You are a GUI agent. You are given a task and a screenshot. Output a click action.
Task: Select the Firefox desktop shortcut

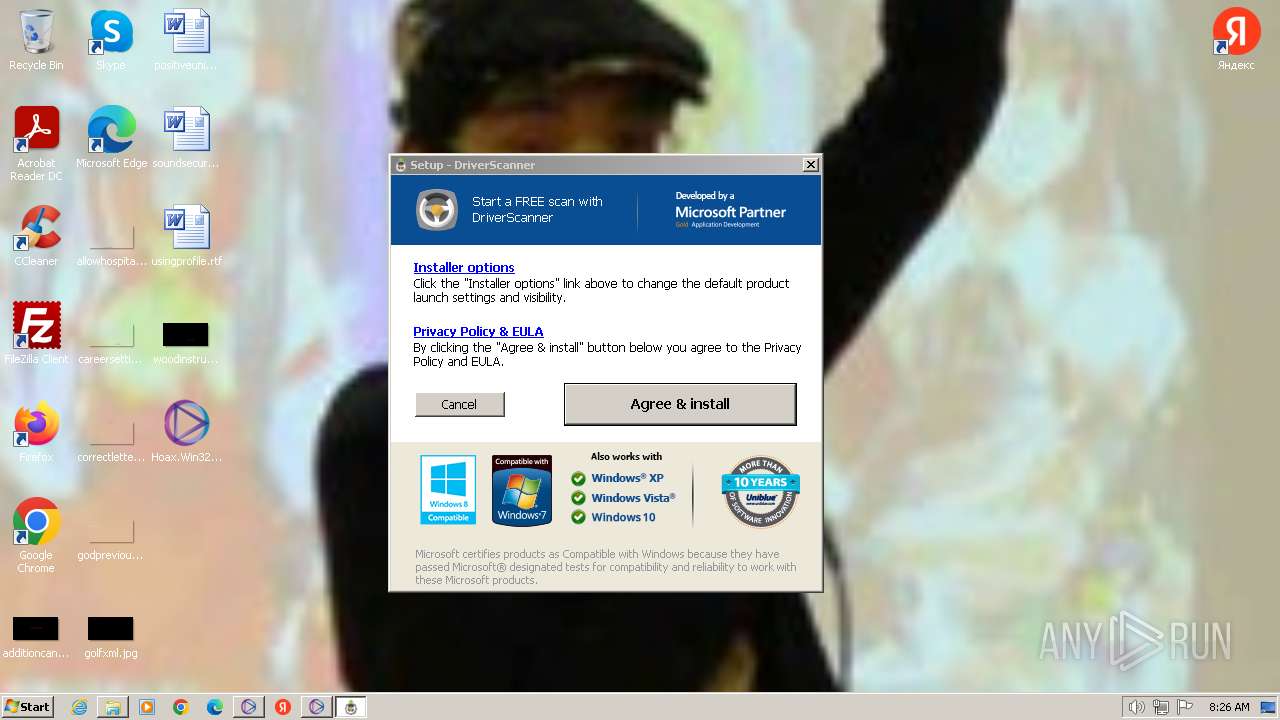click(x=37, y=432)
